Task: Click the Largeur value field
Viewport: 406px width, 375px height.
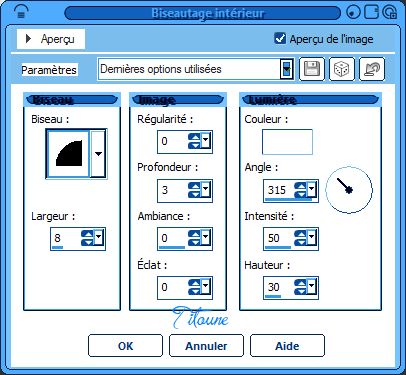Action: 66,238
